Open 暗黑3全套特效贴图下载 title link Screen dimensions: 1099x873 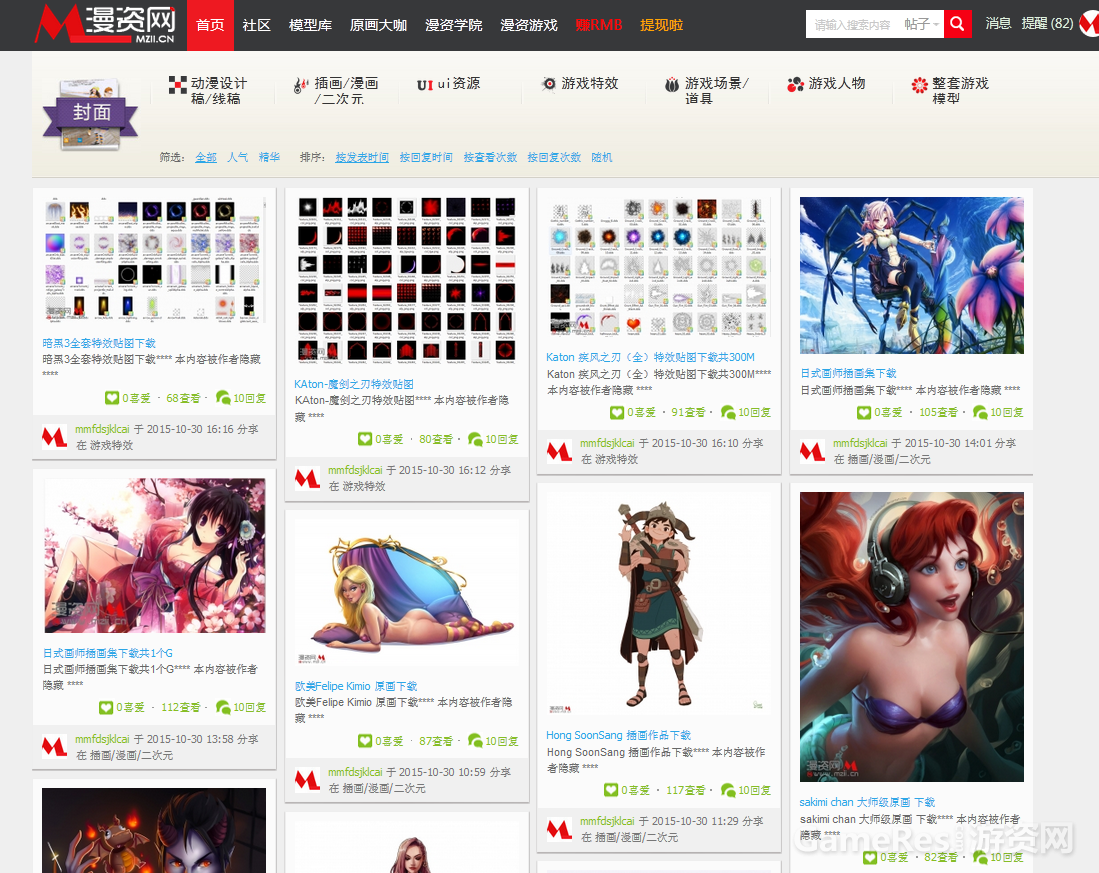pyautogui.click(x=99, y=343)
